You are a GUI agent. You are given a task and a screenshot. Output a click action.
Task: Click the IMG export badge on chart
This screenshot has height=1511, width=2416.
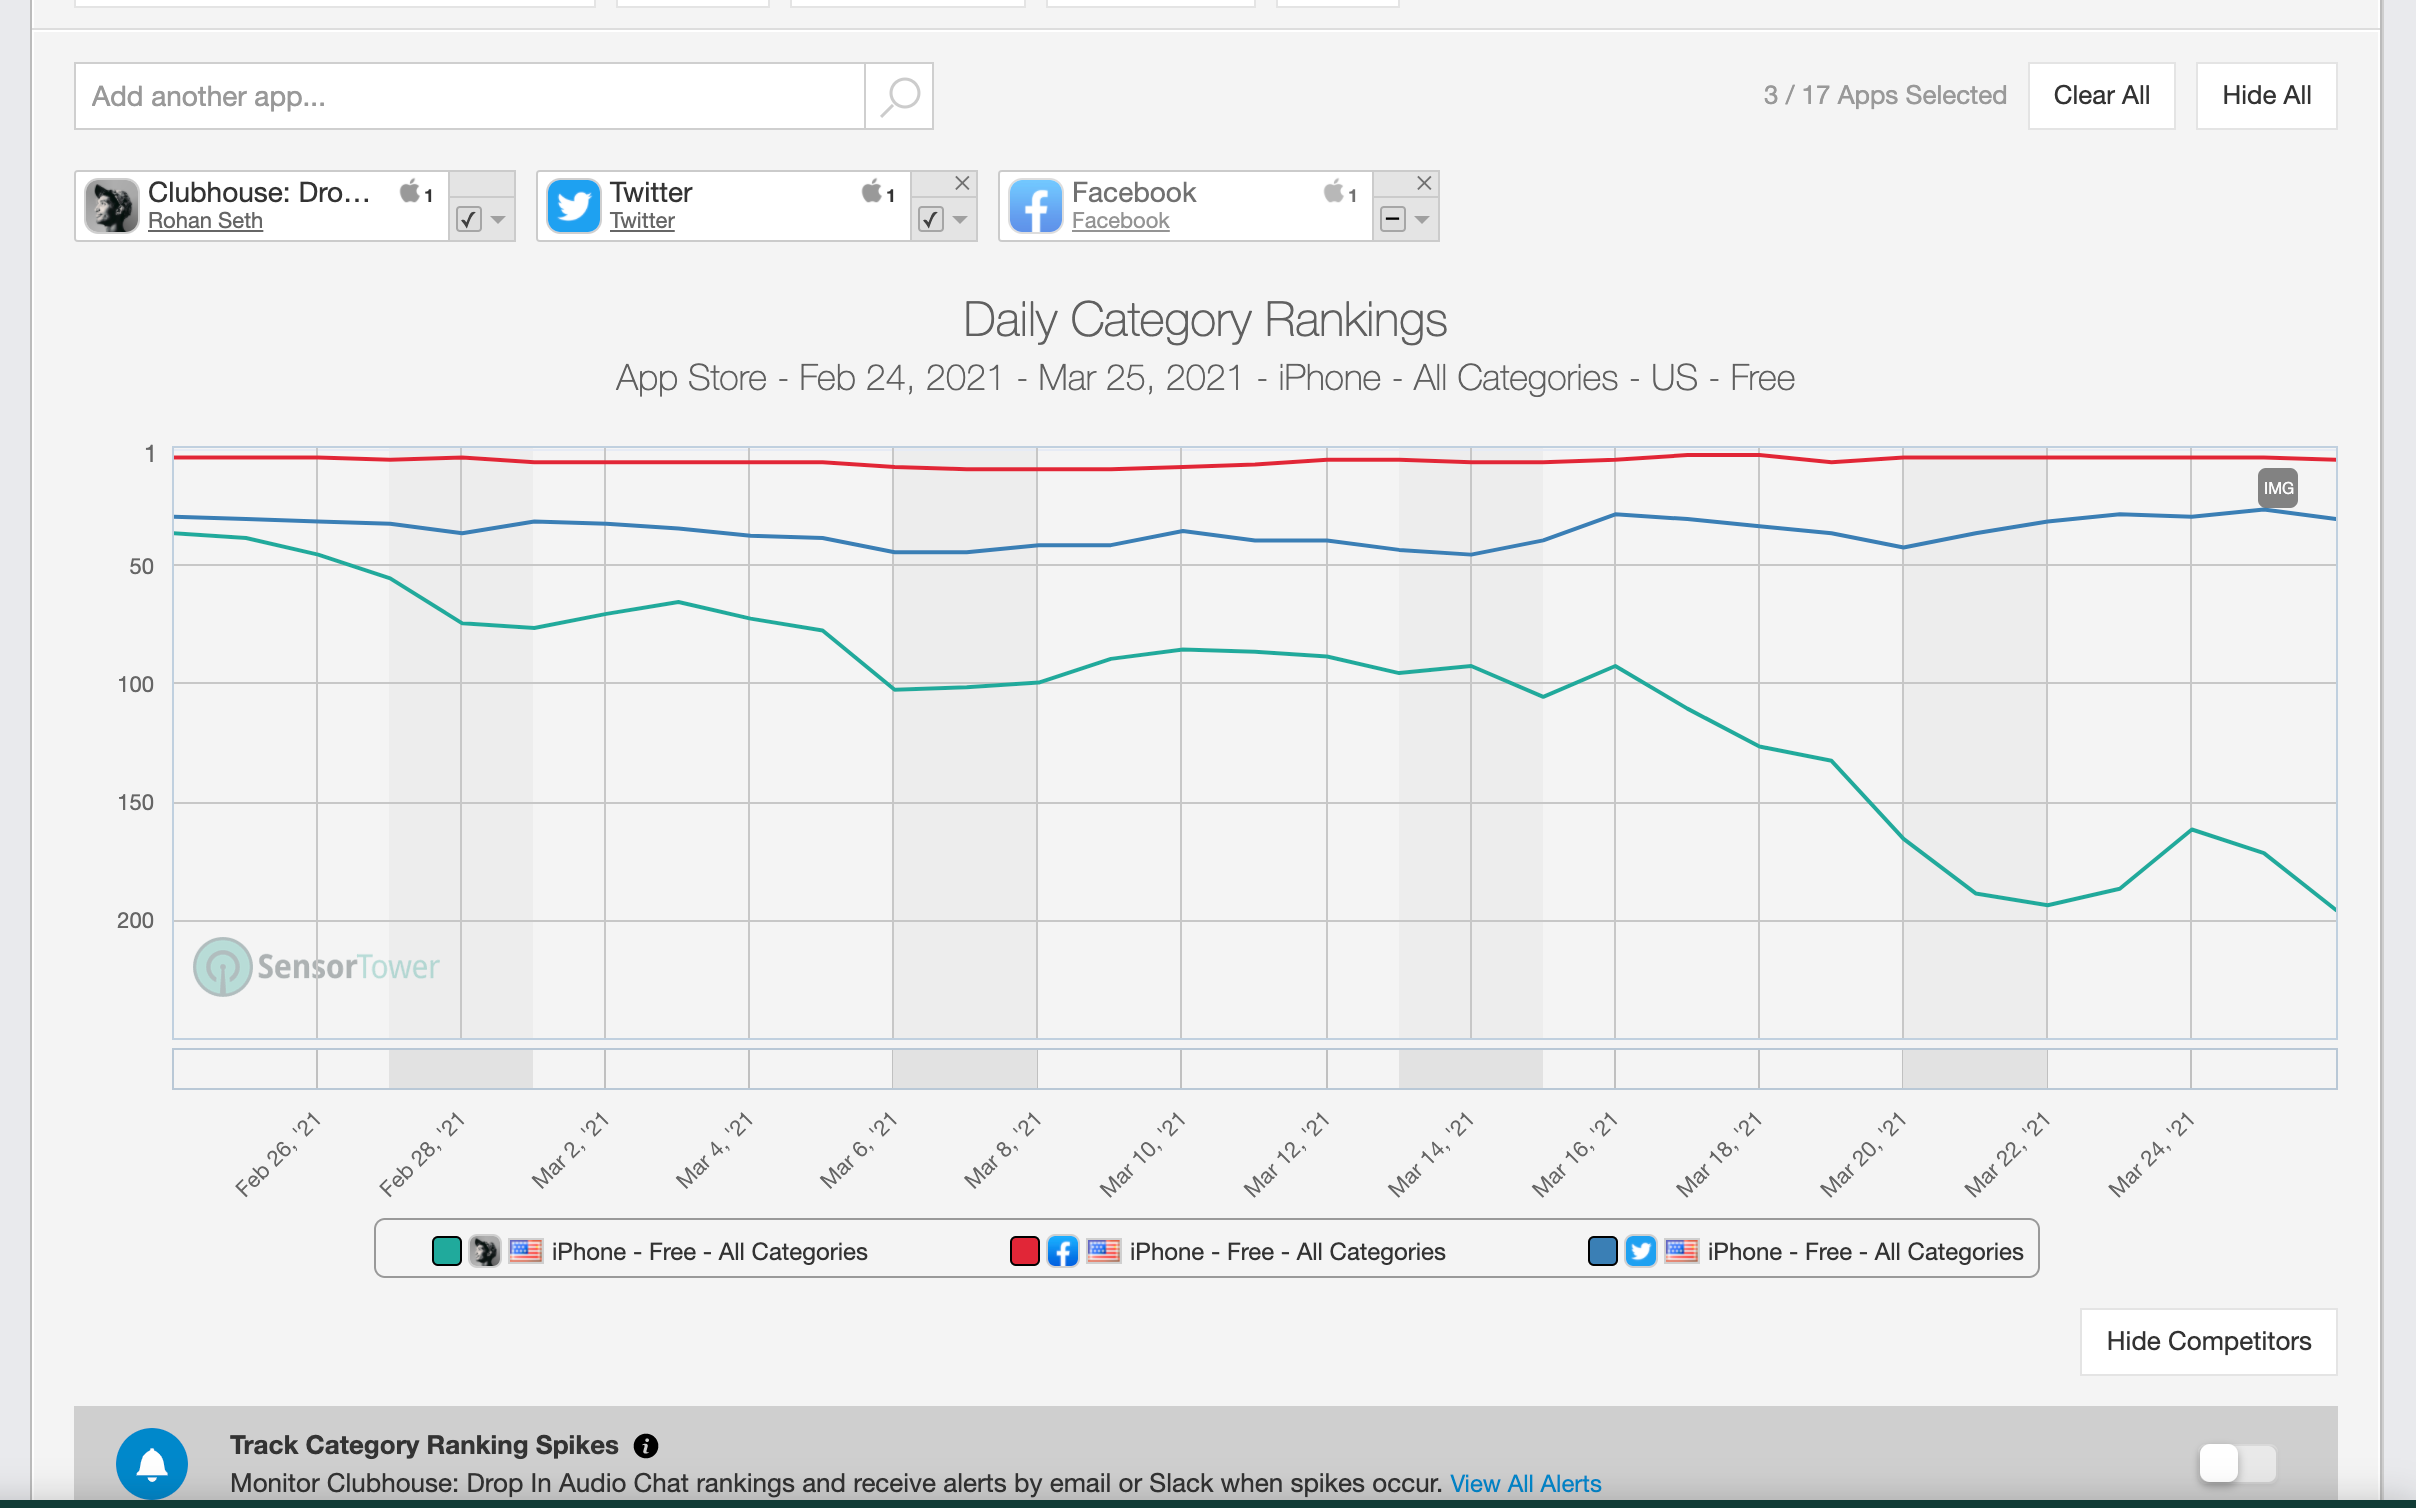pyautogui.click(x=2277, y=488)
